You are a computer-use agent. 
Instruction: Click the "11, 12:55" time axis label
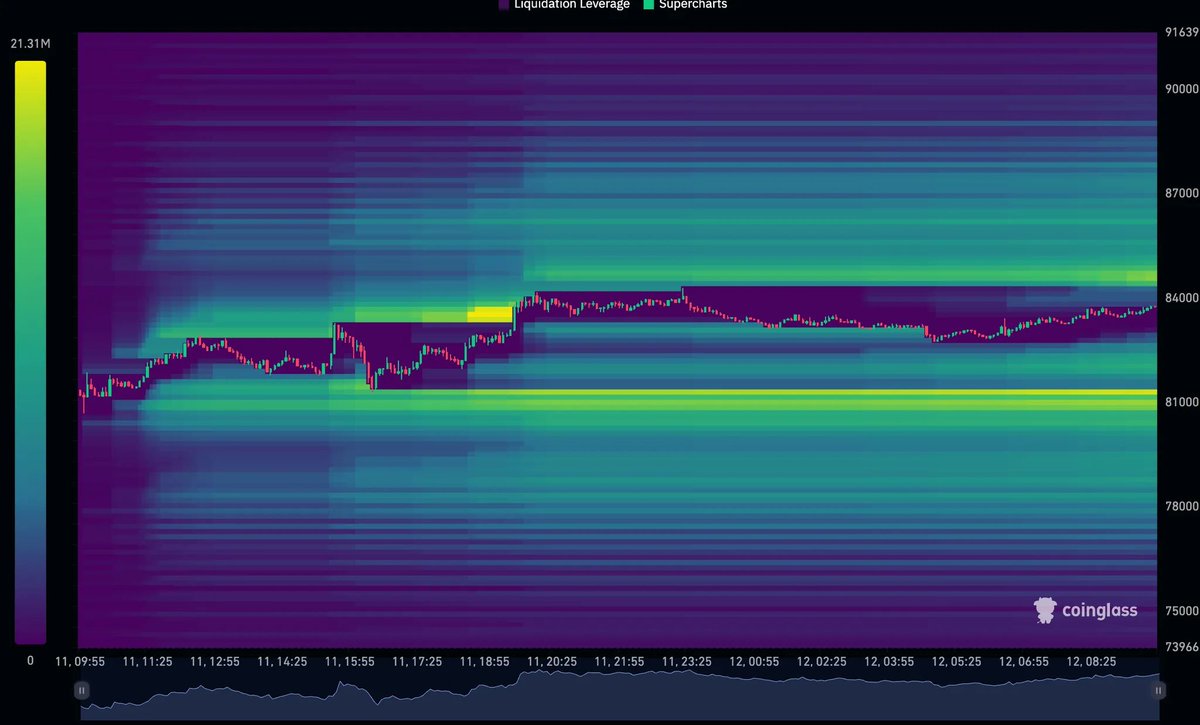pos(214,661)
